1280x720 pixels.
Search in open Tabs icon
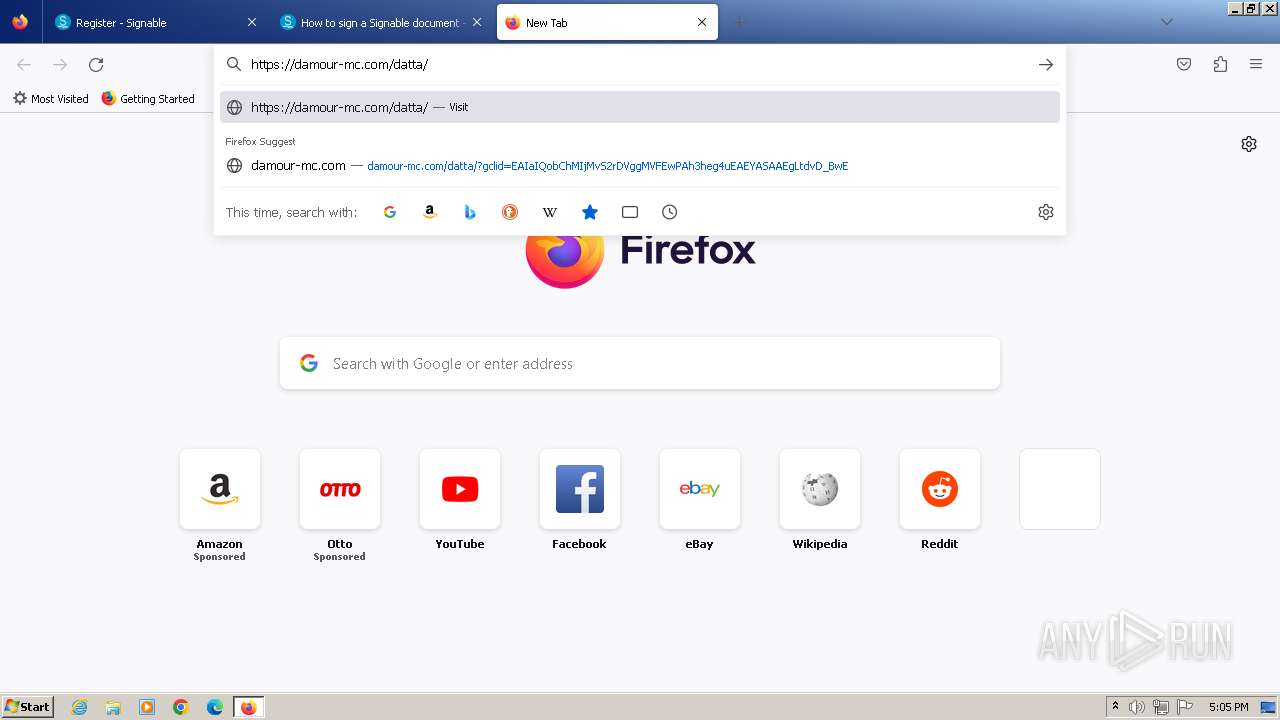point(630,212)
